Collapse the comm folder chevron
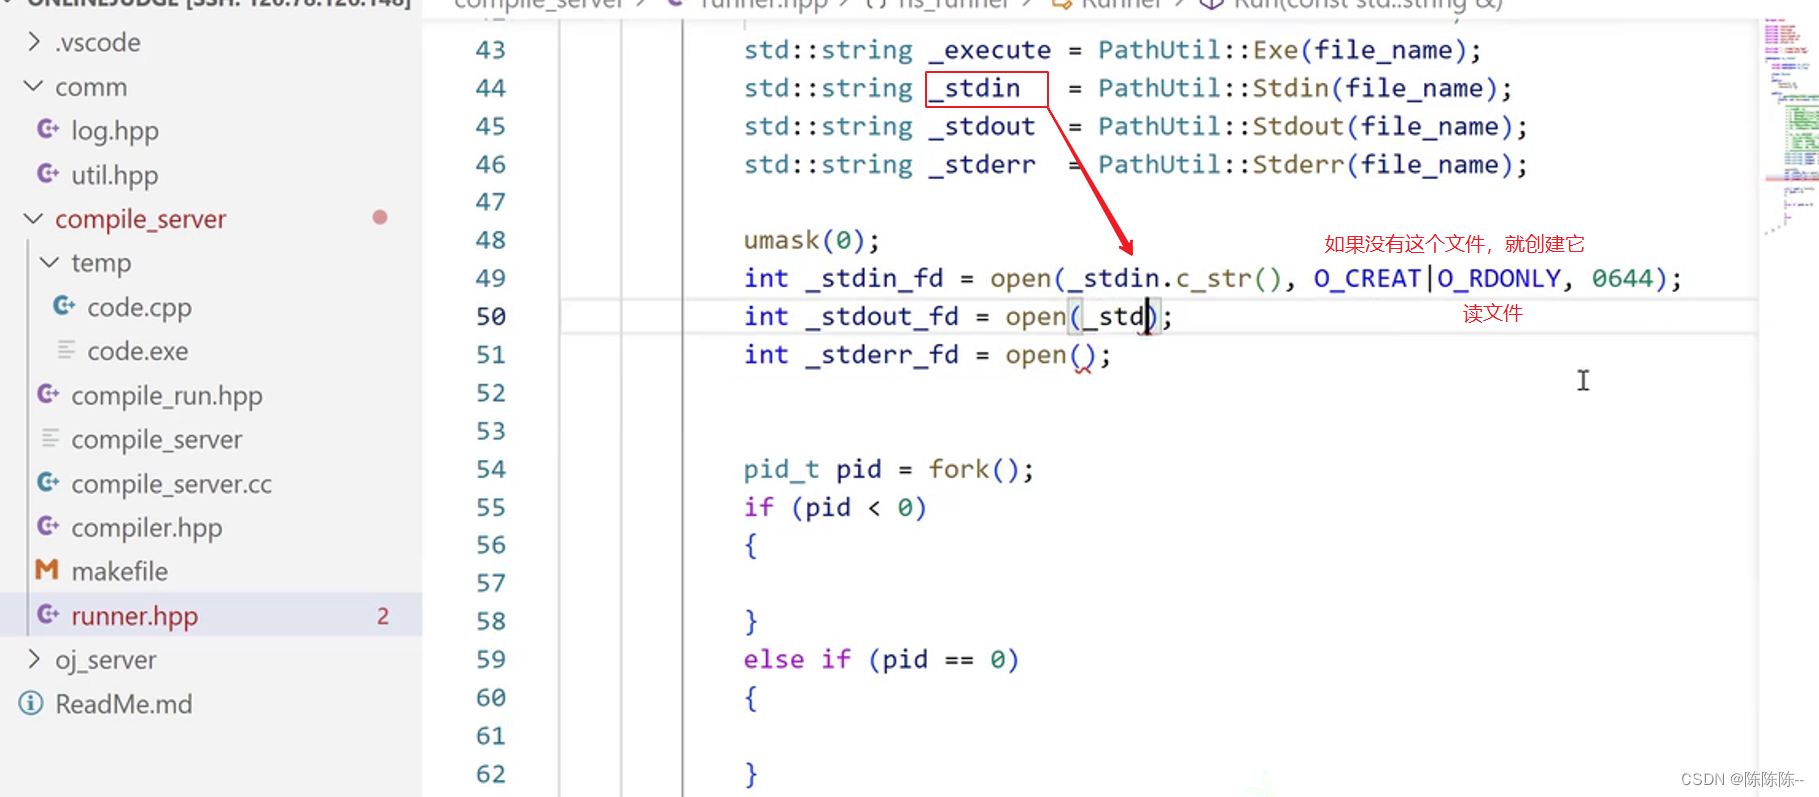1819x797 pixels. (x=34, y=86)
